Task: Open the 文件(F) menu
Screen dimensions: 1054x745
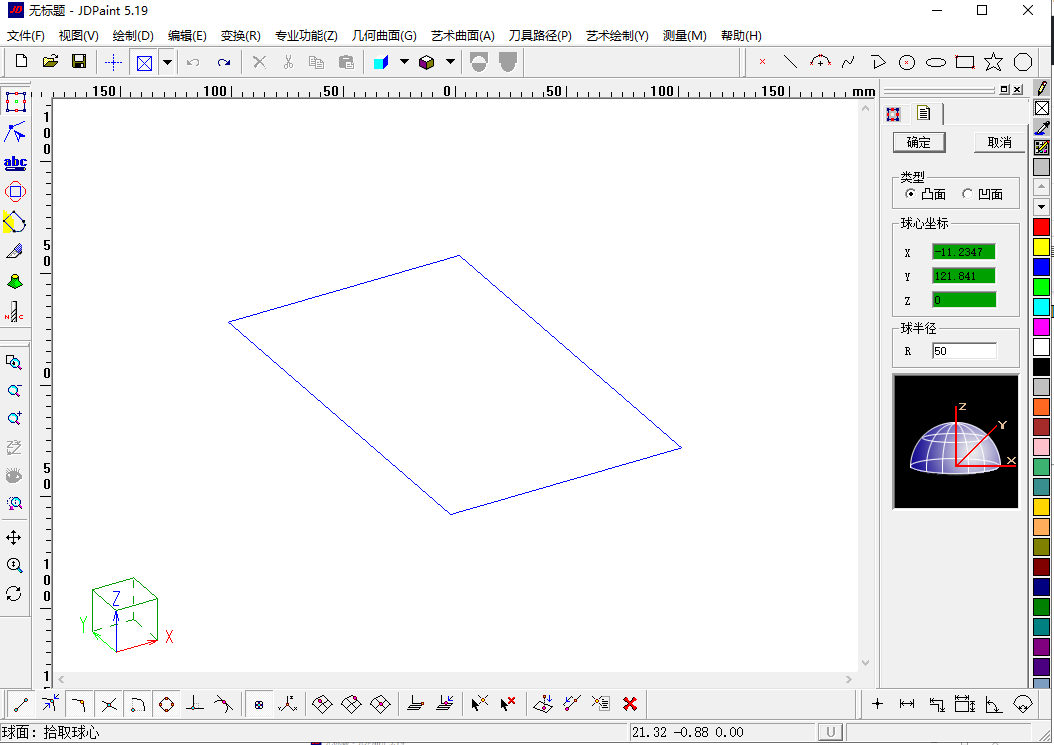Action: [x=26, y=36]
